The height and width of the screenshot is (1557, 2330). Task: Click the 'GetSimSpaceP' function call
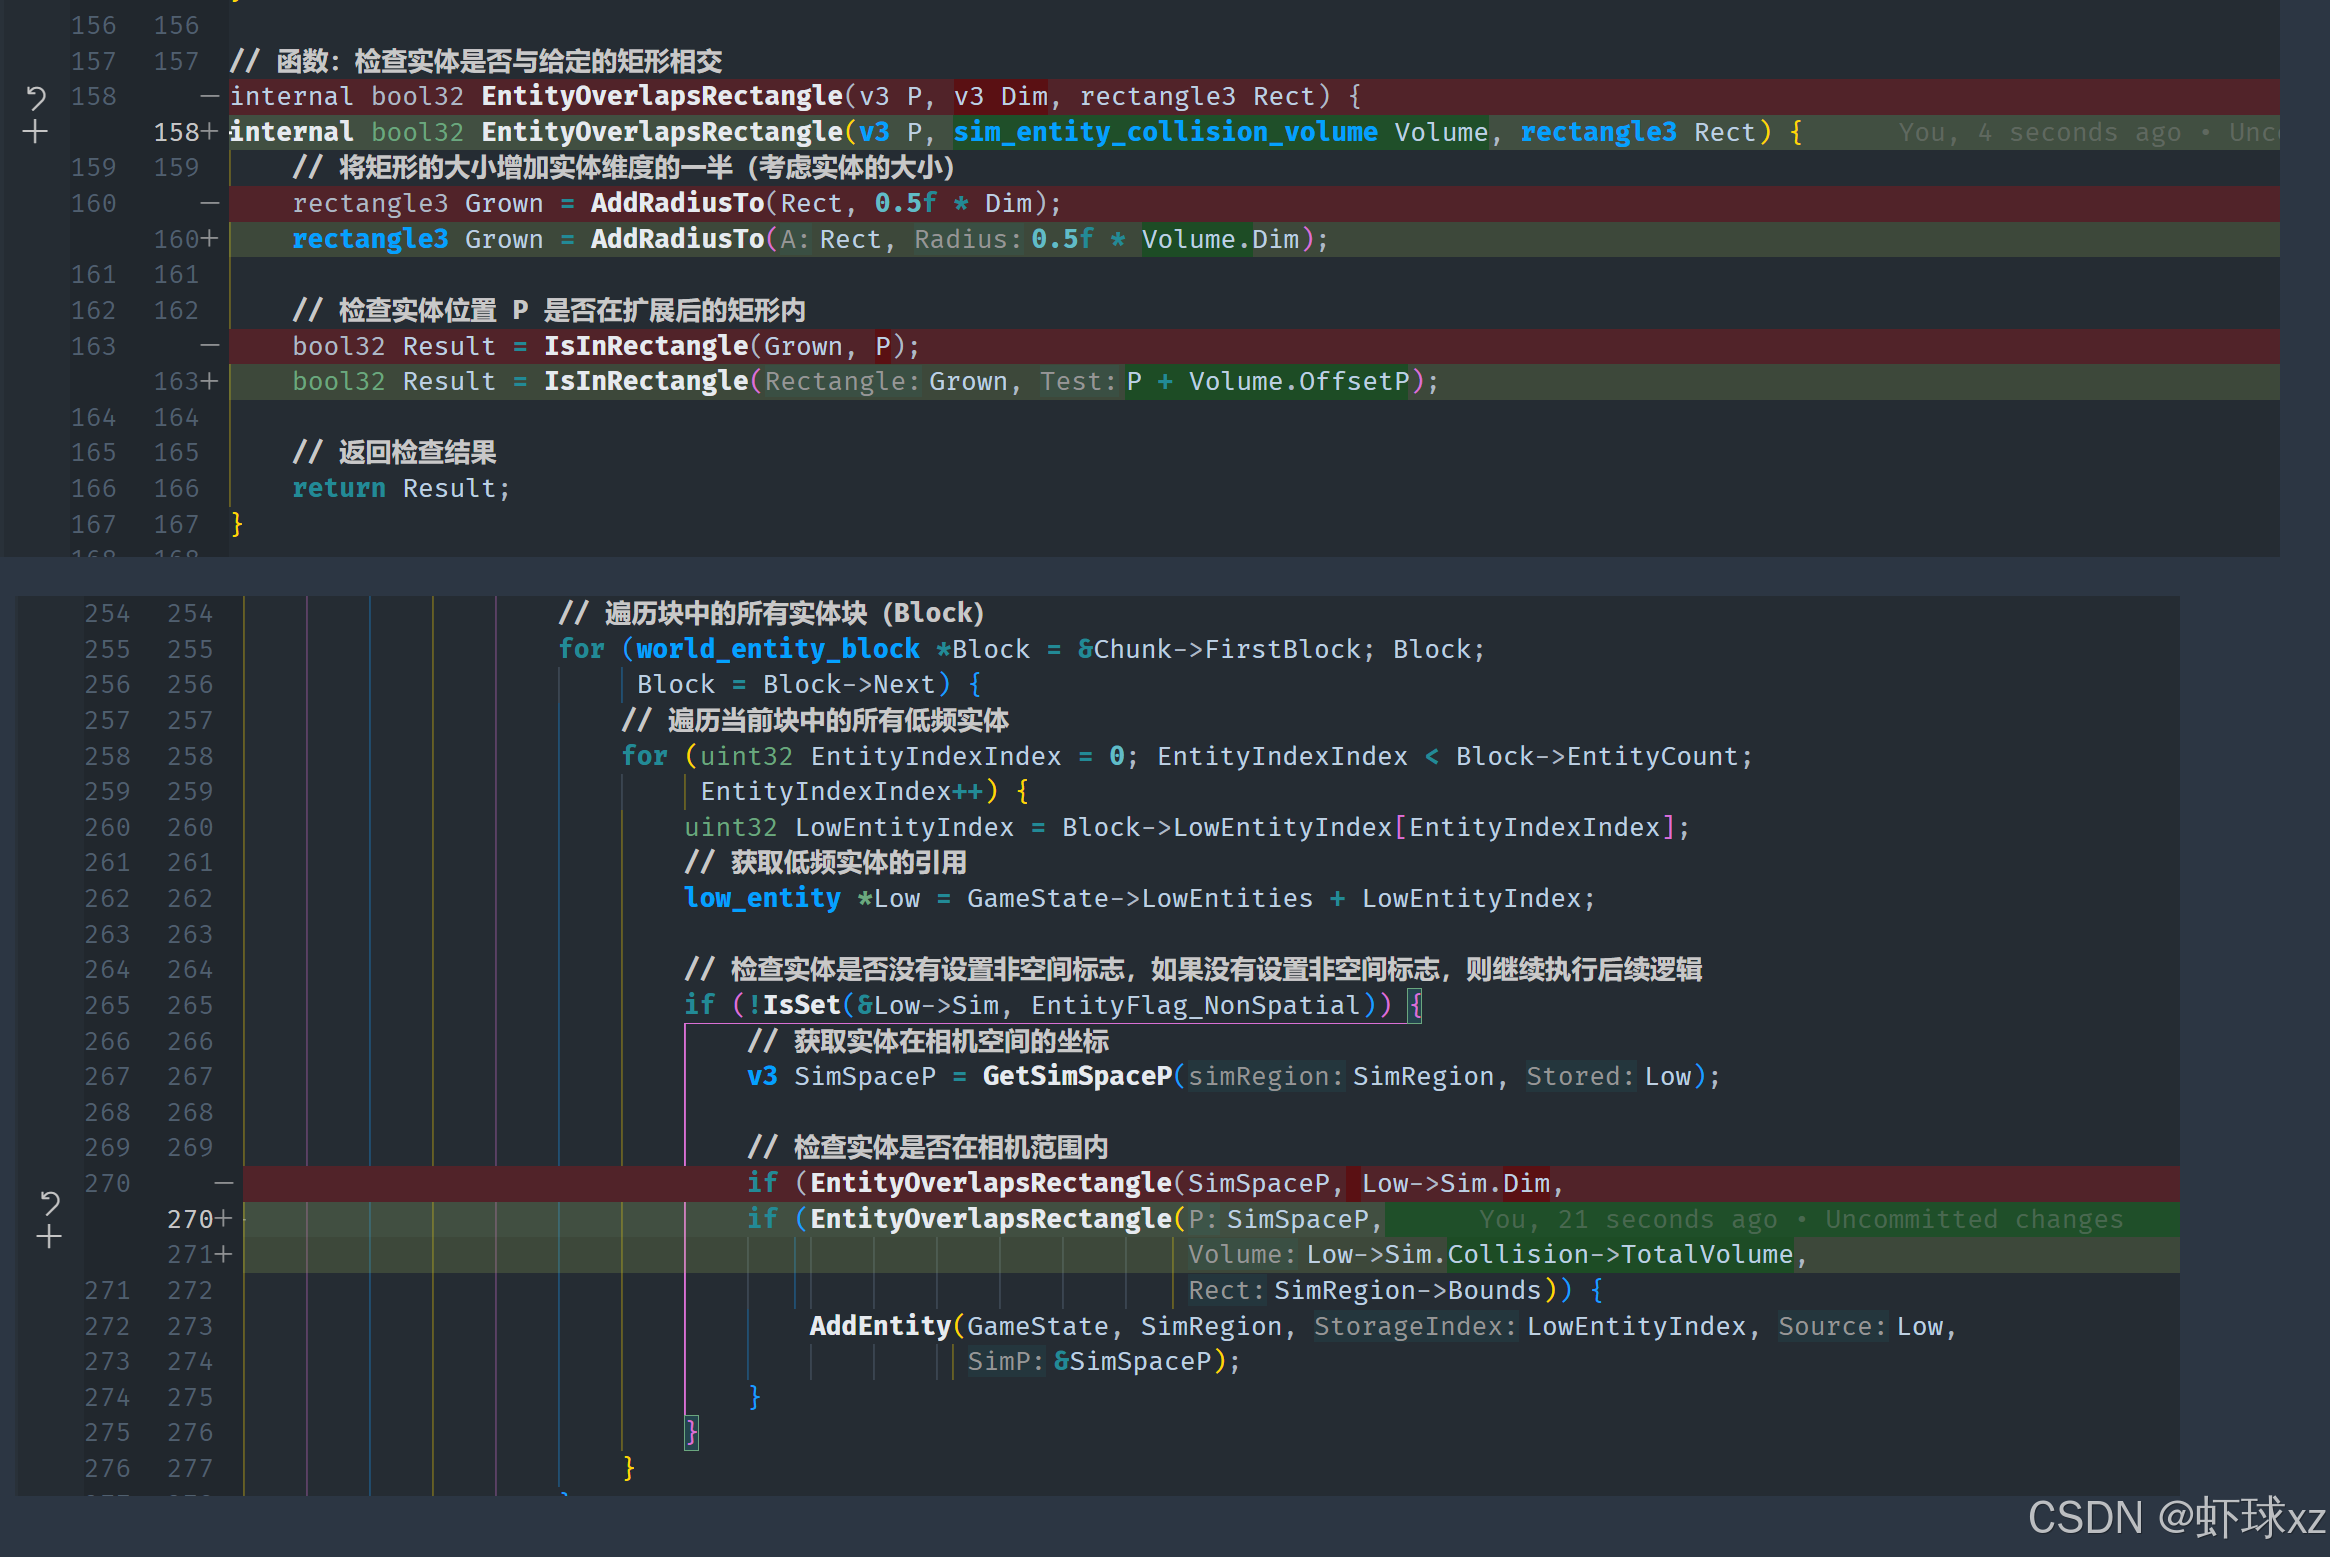[x=1077, y=1076]
